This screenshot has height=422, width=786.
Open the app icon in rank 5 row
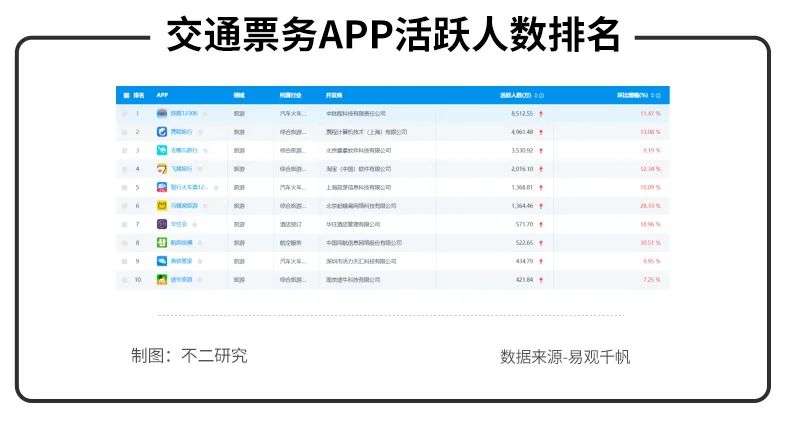click(162, 187)
